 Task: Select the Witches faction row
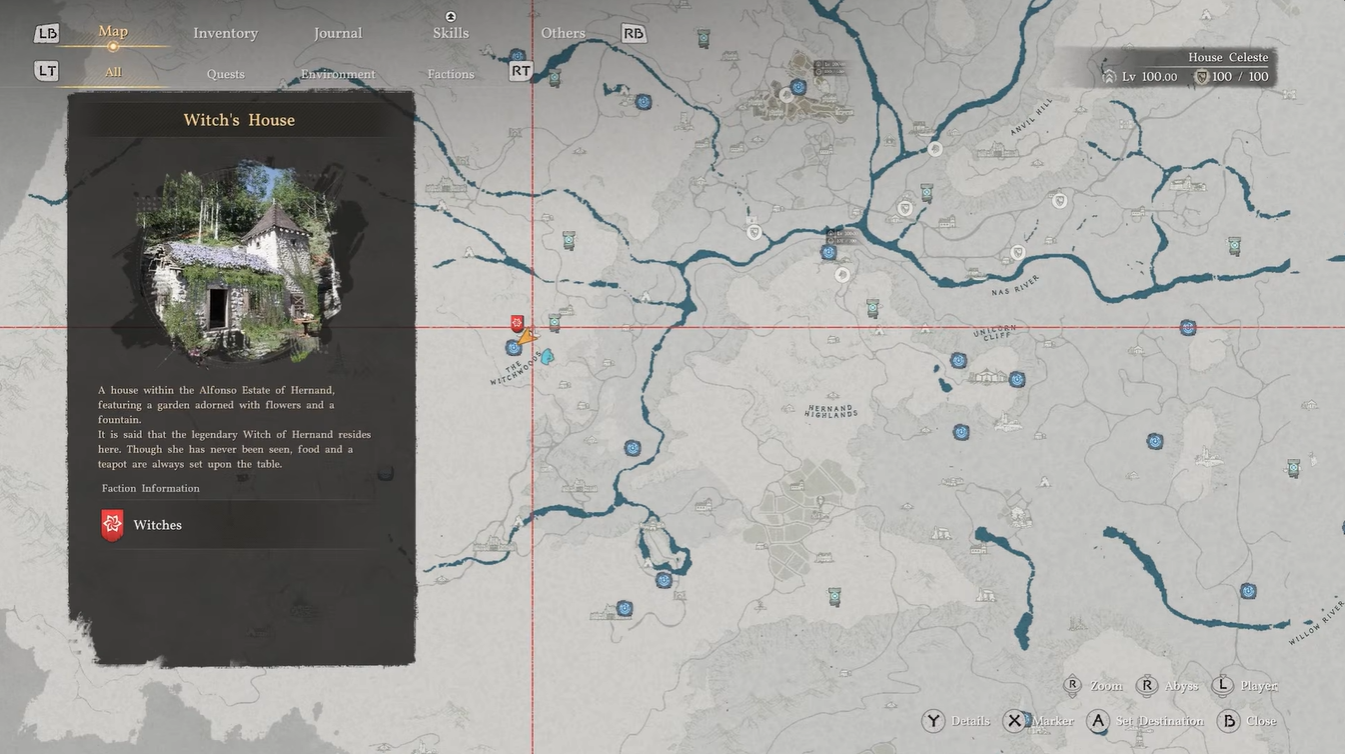point(240,525)
